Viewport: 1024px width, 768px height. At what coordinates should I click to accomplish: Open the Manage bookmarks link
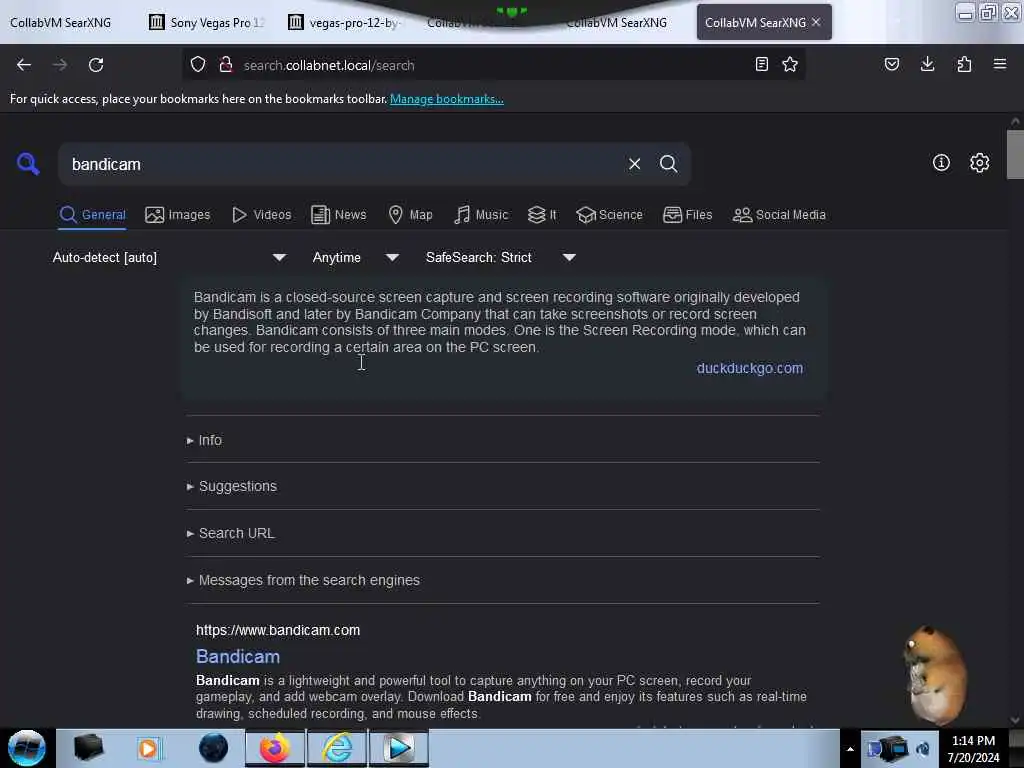447,99
